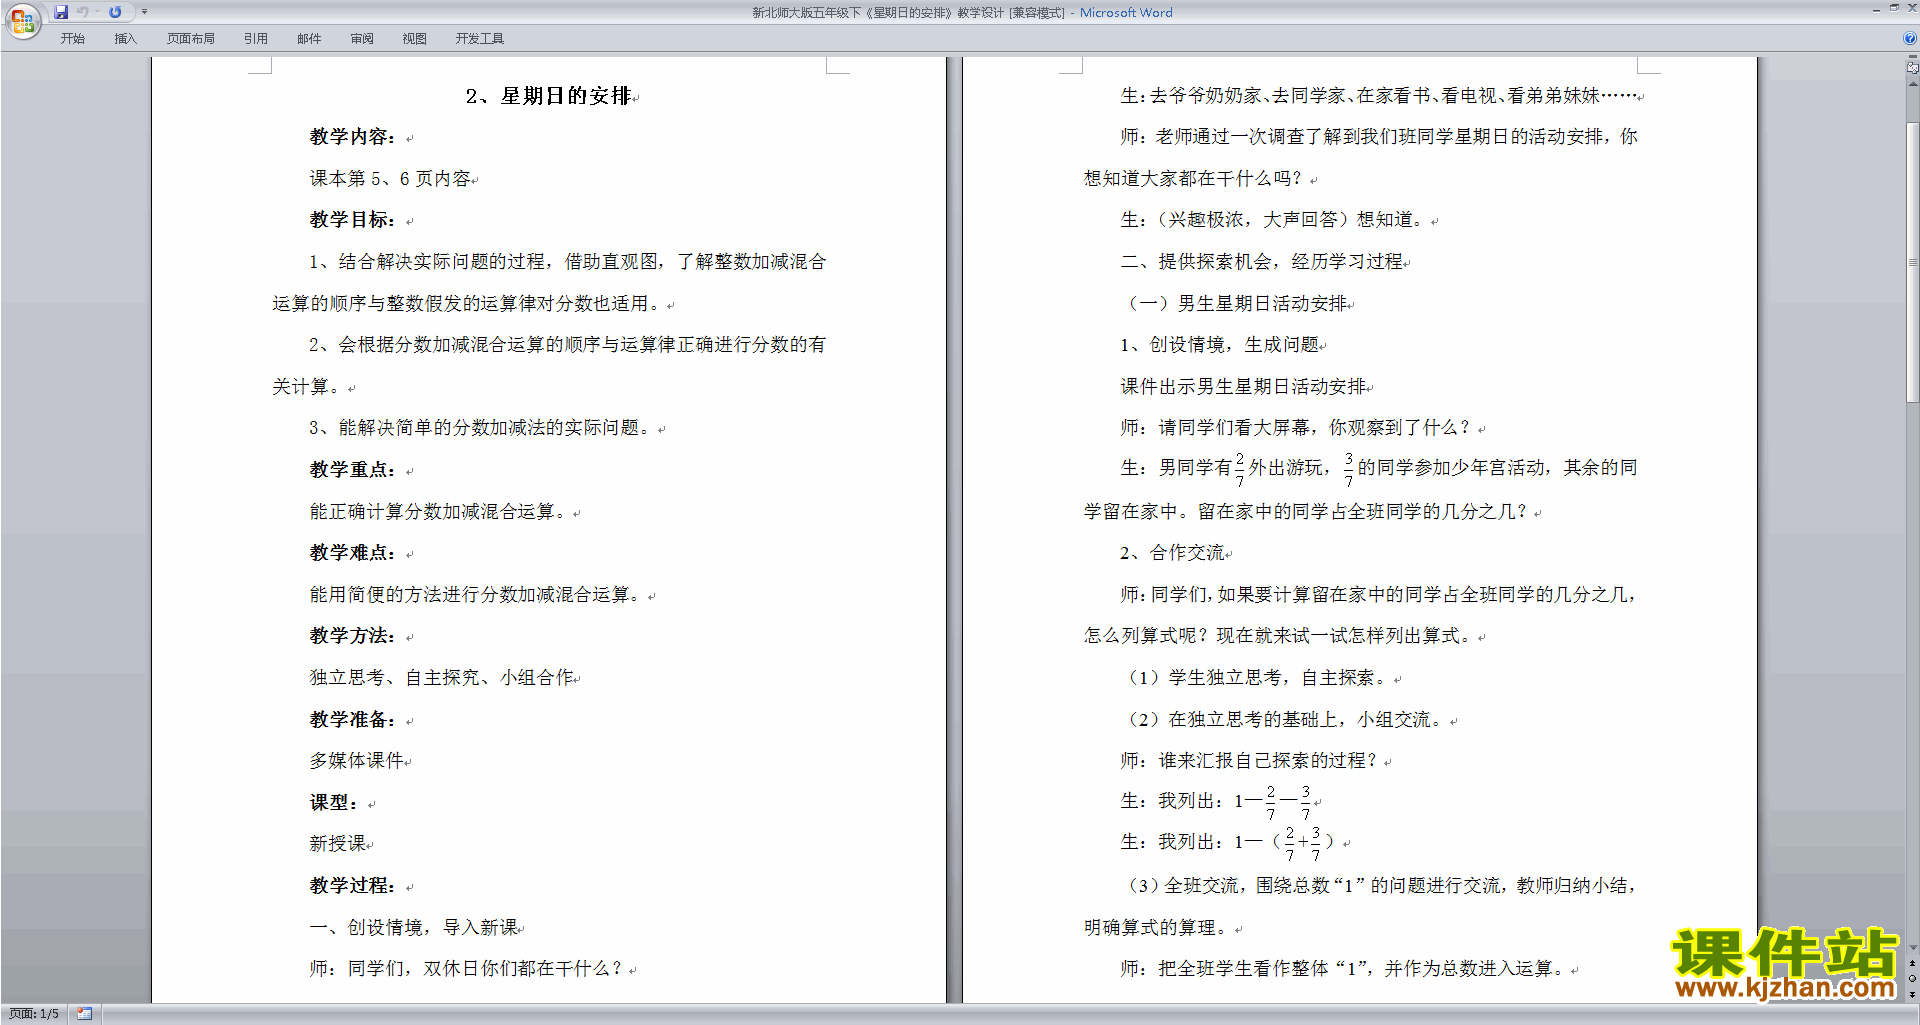This screenshot has height=1025, width=1920.
Task: Click the line 新授课
Action: [x=338, y=844]
